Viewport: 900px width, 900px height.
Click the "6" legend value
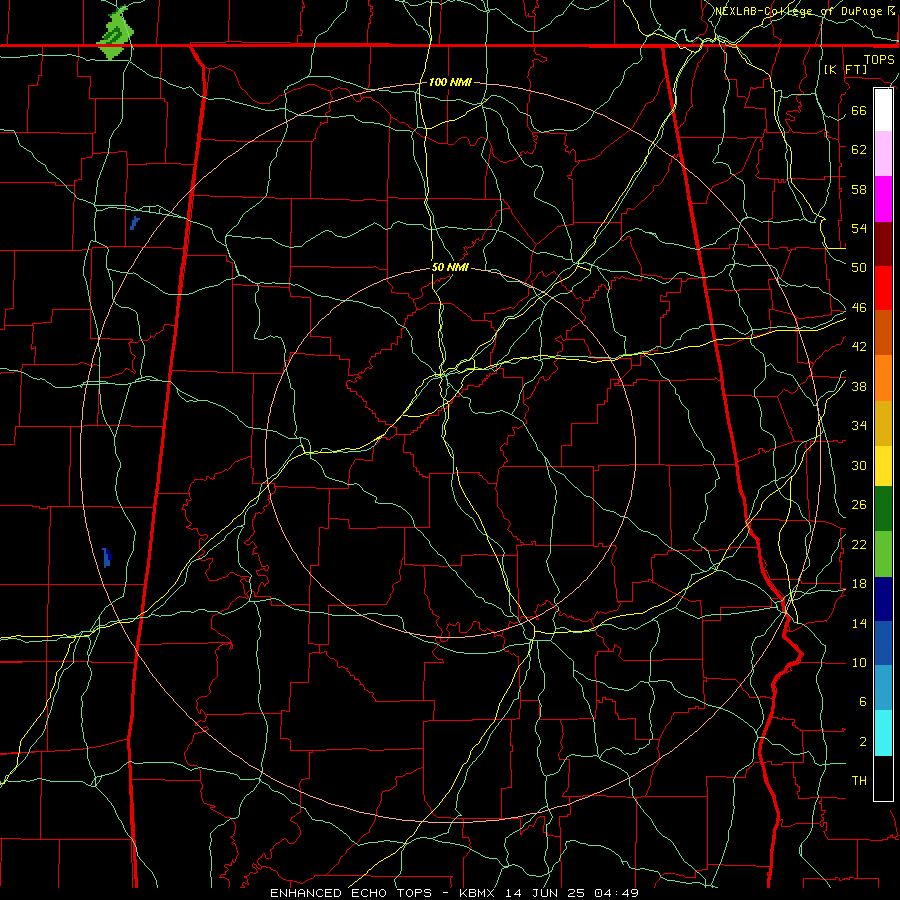[862, 702]
